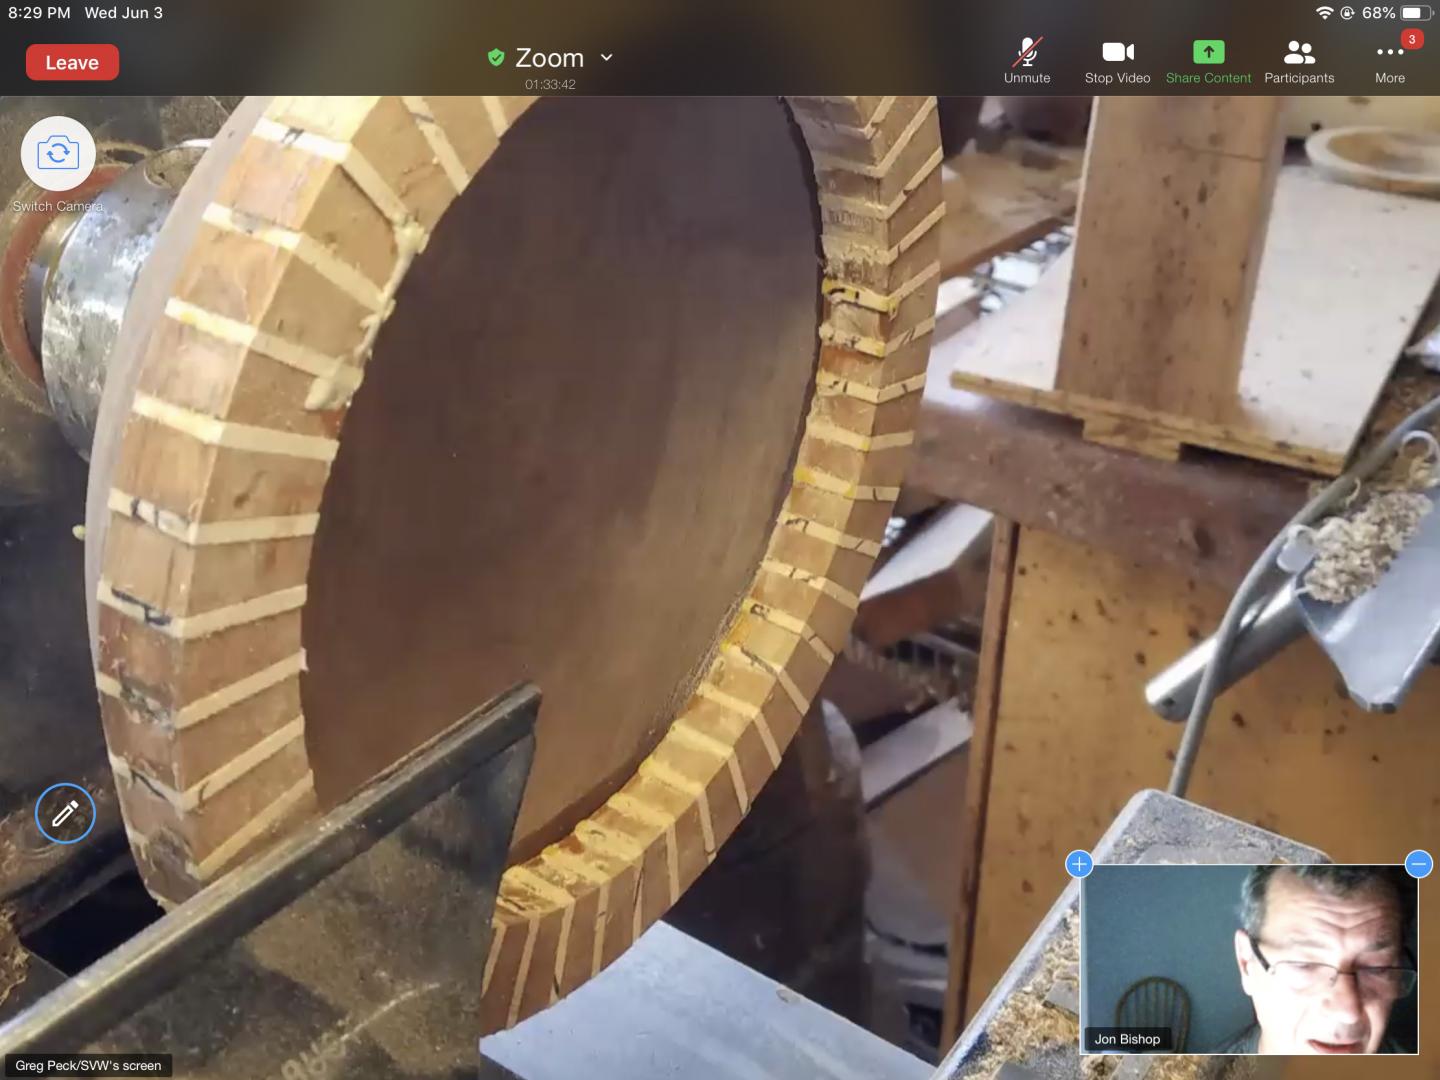
Task: Open the annotation pencil tool
Action: 65,813
